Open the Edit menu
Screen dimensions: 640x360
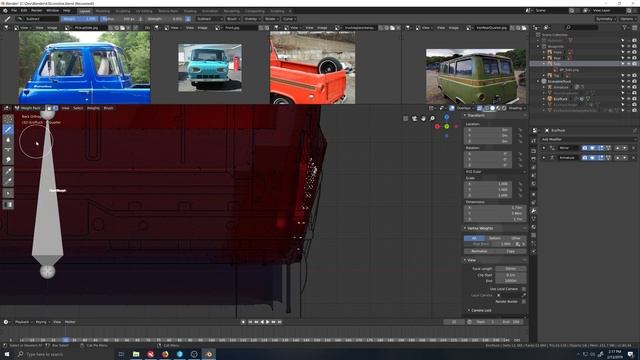click(x=24, y=11)
